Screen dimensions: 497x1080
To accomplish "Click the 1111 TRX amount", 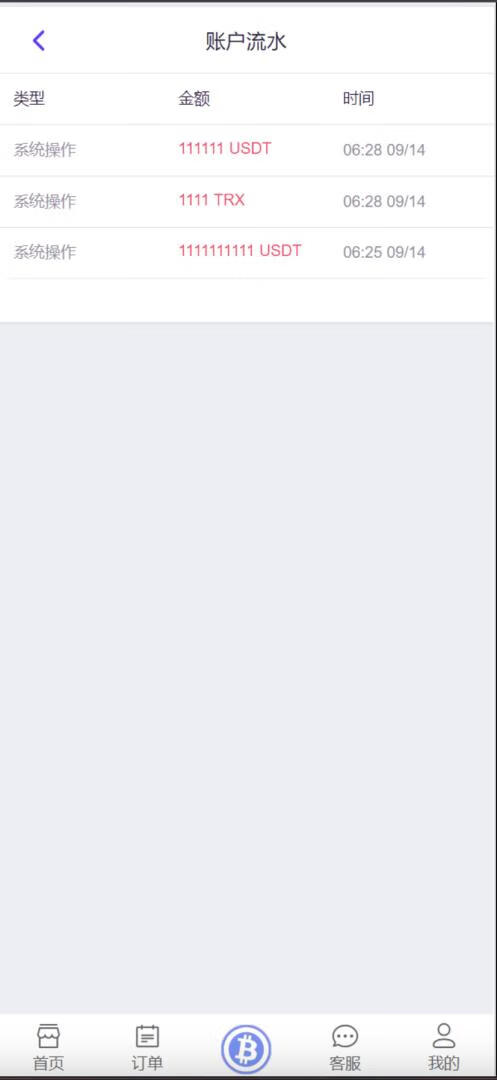I will pyautogui.click(x=211, y=200).
